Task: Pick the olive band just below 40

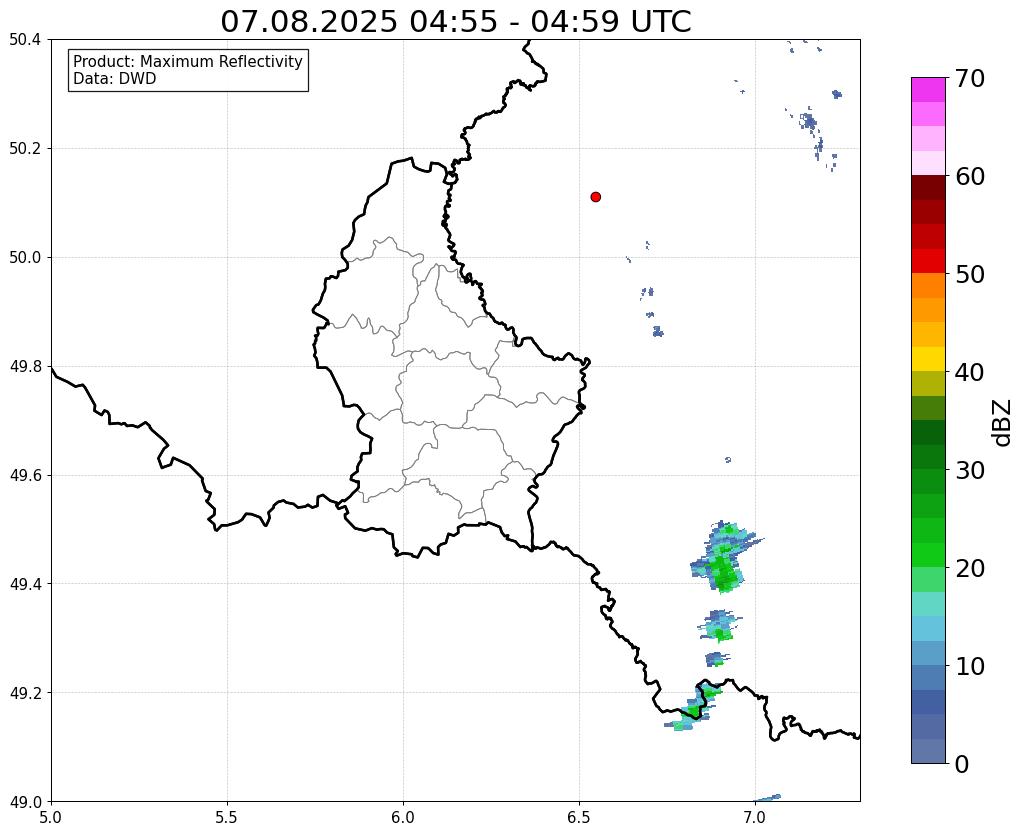Action: point(928,384)
